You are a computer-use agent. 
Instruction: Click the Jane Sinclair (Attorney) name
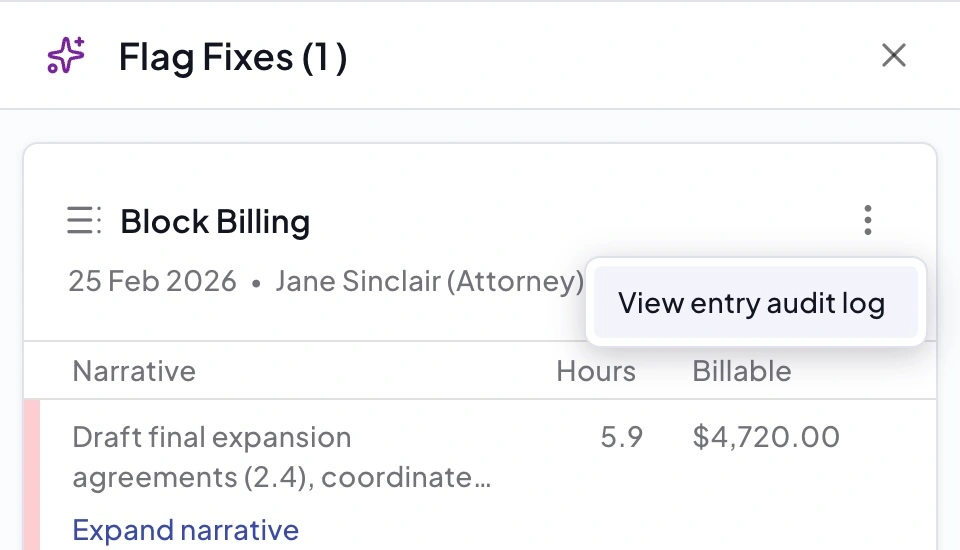coord(429,281)
